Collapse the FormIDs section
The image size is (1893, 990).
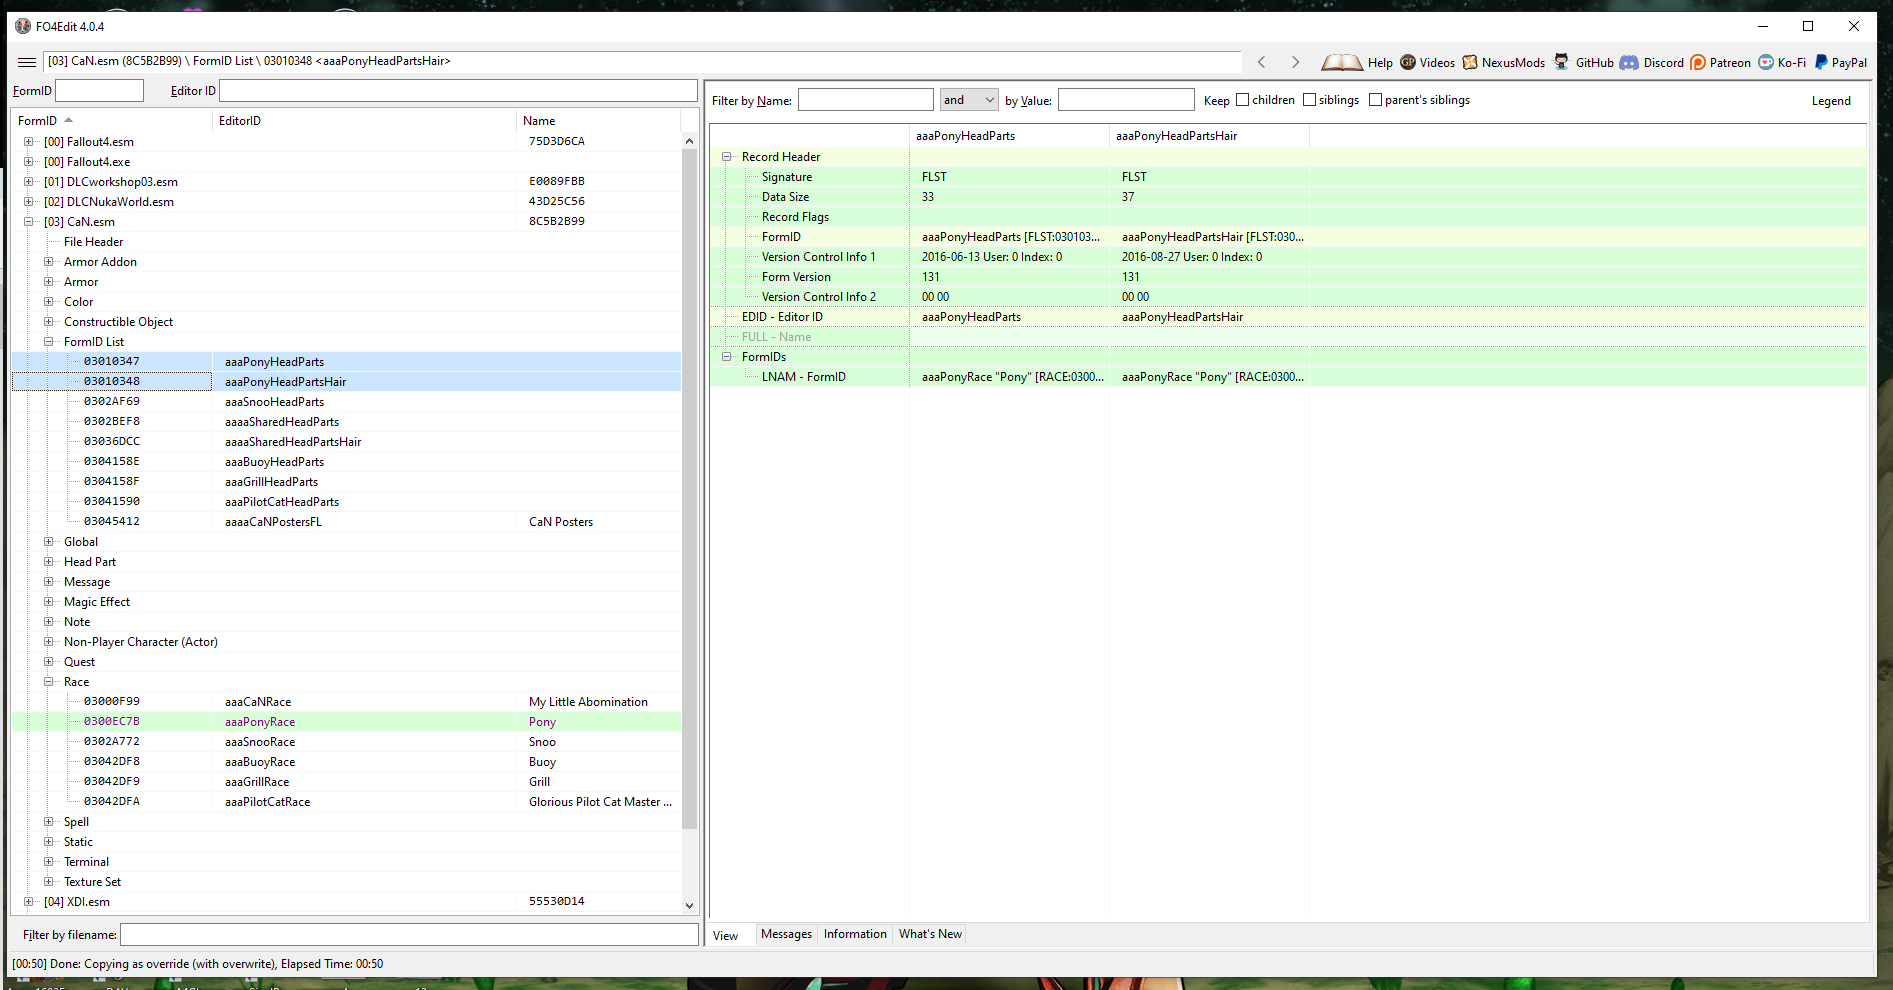pyautogui.click(x=727, y=357)
